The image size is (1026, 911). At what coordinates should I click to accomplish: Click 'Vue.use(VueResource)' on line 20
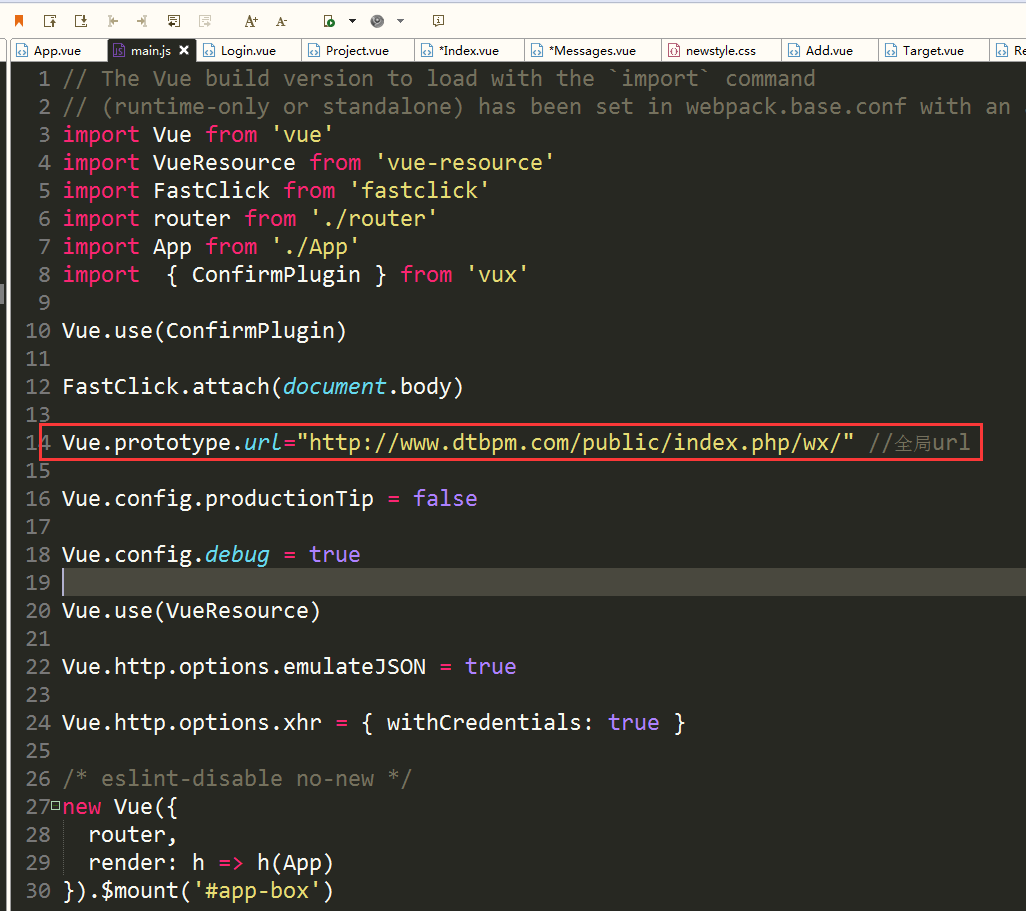click(x=191, y=611)
